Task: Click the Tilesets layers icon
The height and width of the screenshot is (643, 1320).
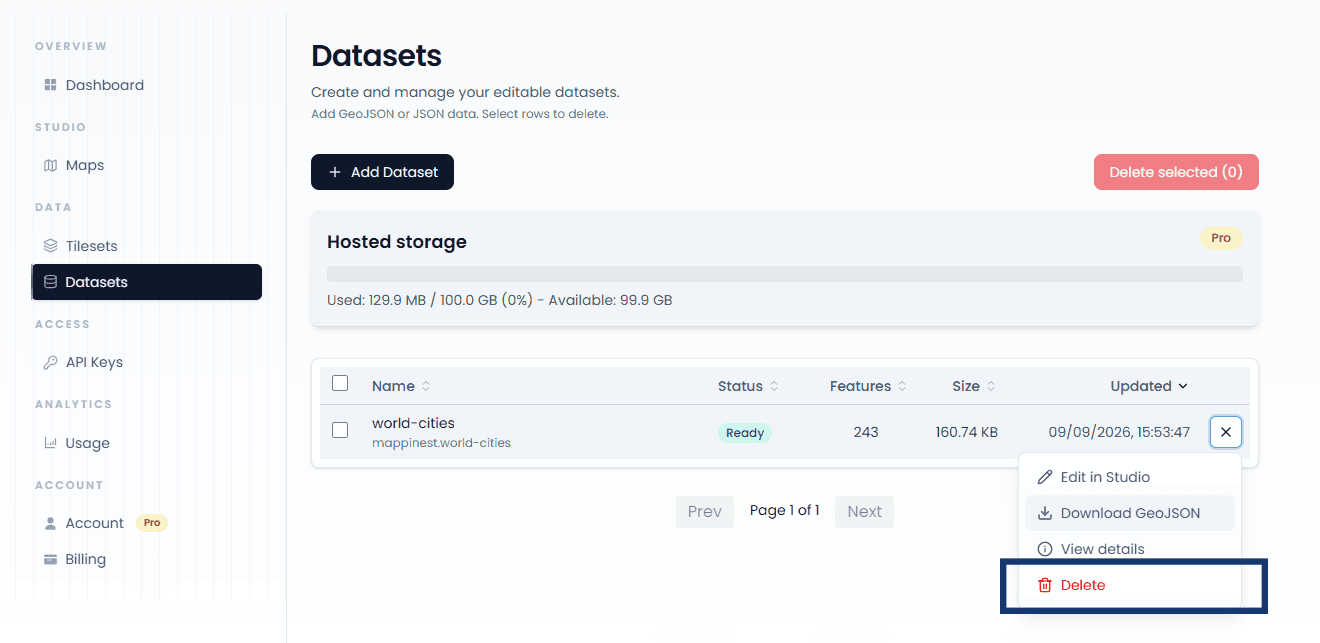Action: 50,246
